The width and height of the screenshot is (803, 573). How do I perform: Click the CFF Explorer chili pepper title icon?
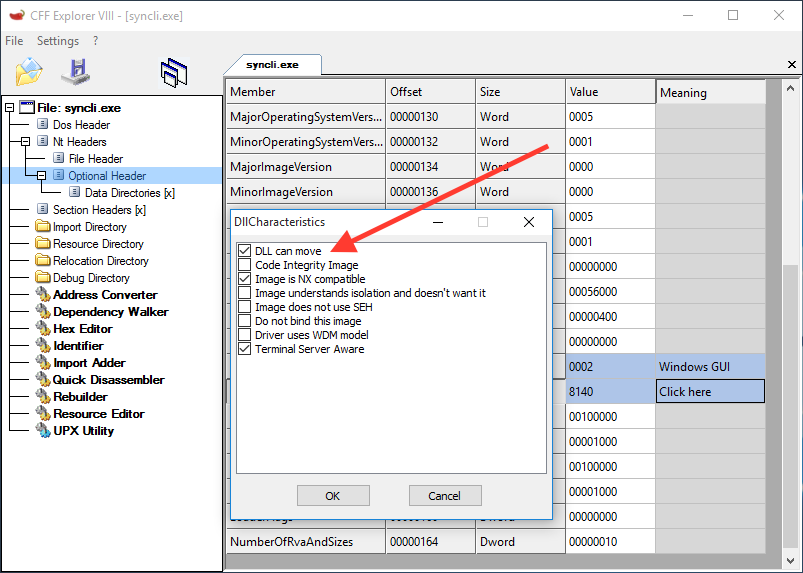pyautogui.click(x=16, y=15)
